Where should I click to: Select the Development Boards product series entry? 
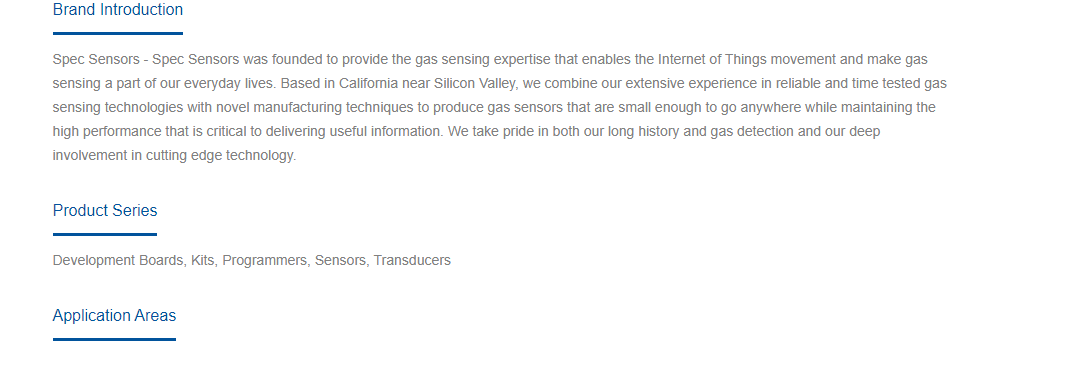118,260
